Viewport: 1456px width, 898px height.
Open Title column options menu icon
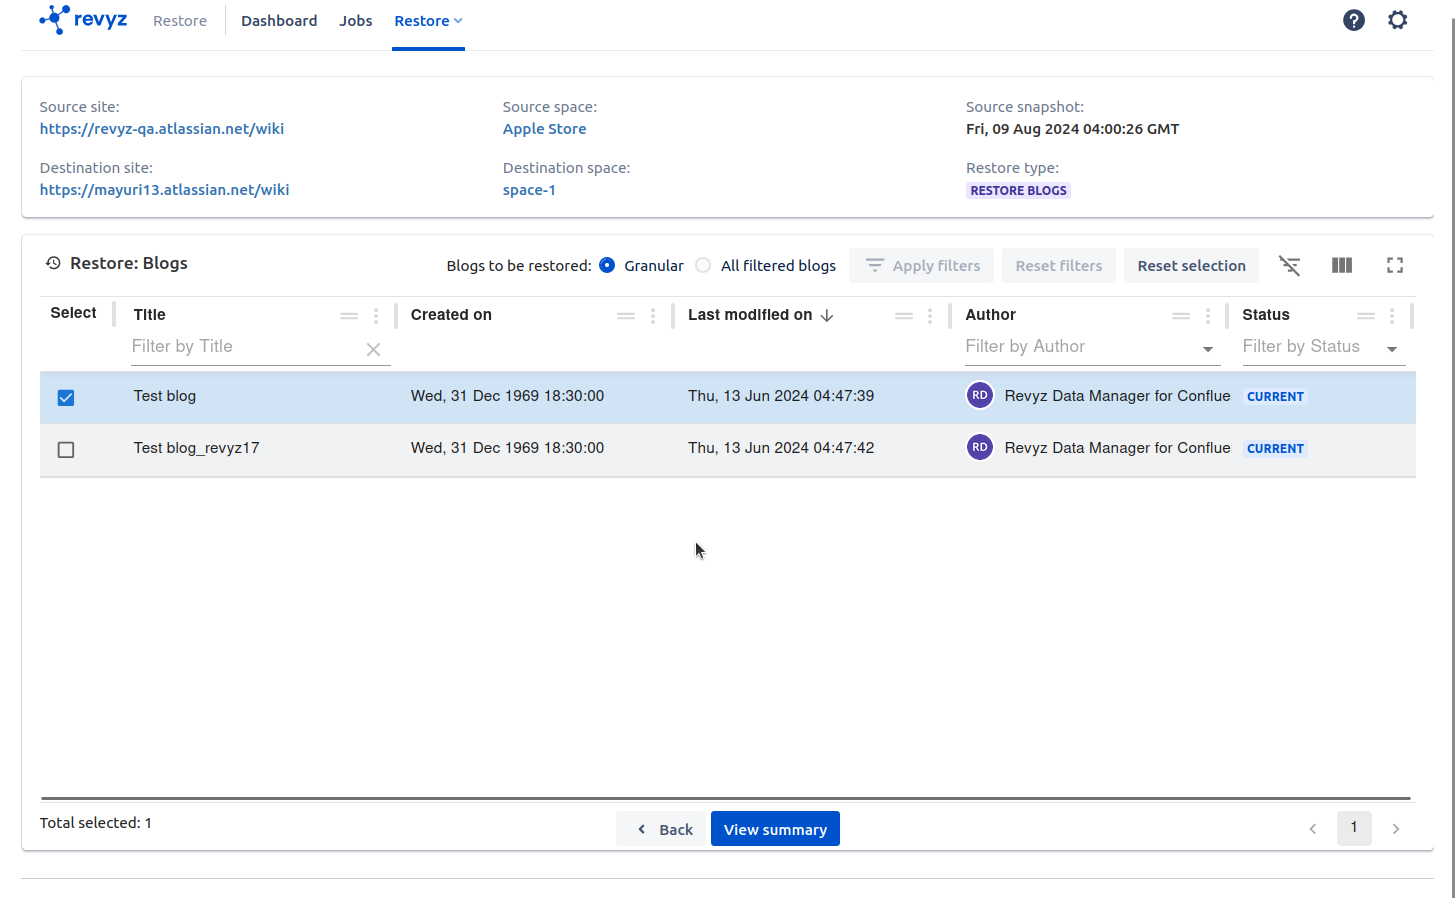[x=376, y=316]
